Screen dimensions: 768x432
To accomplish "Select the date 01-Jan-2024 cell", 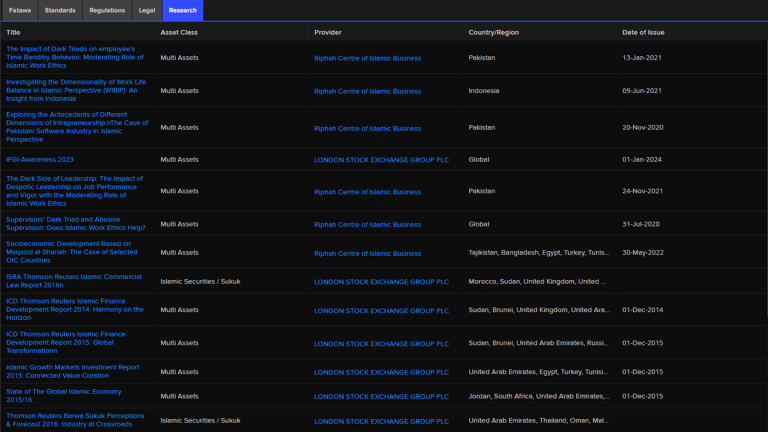I will coord(642,160).
